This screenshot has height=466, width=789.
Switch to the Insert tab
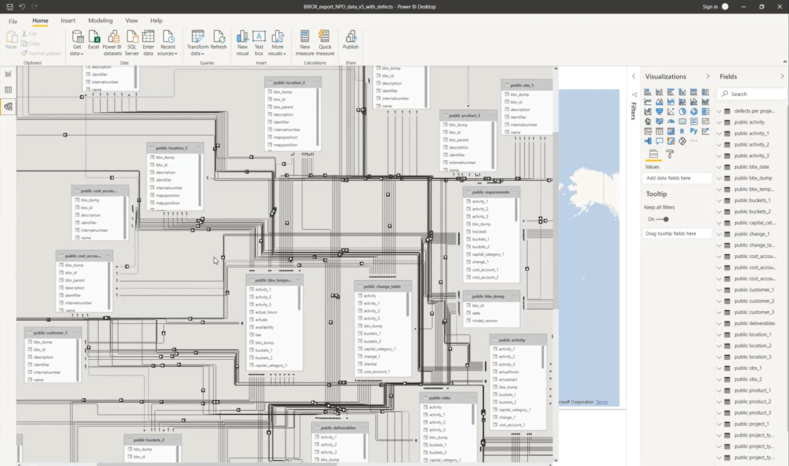point(68,21)
